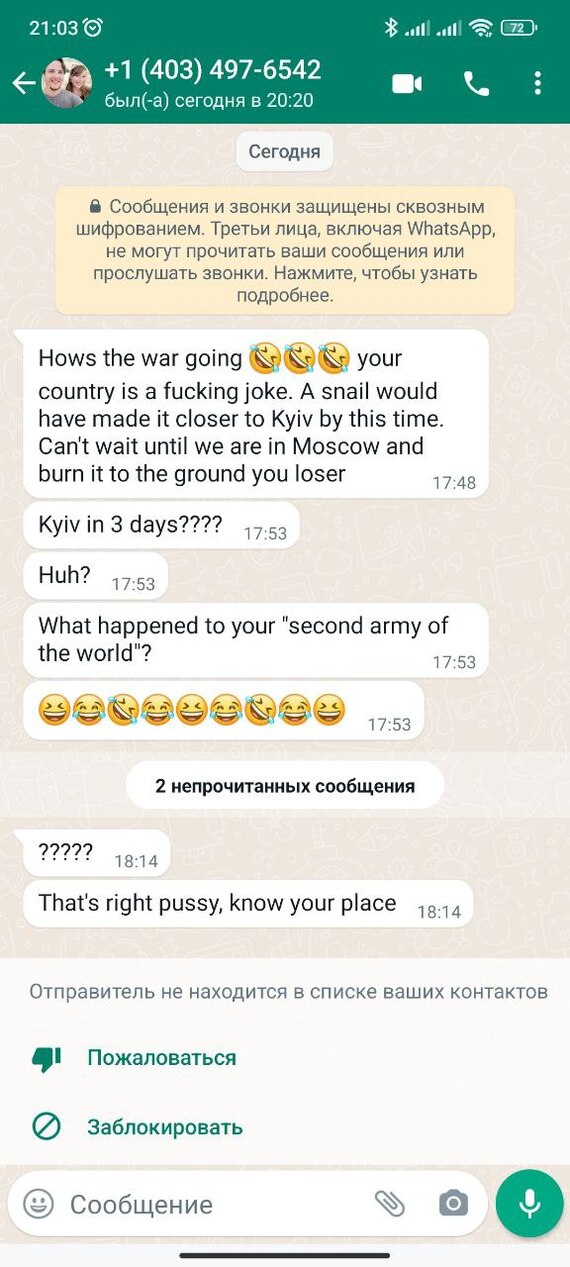This screenshot has width=570, height=1267.
Task: Start a voice call via phone icon
Action: pos(476,84)
